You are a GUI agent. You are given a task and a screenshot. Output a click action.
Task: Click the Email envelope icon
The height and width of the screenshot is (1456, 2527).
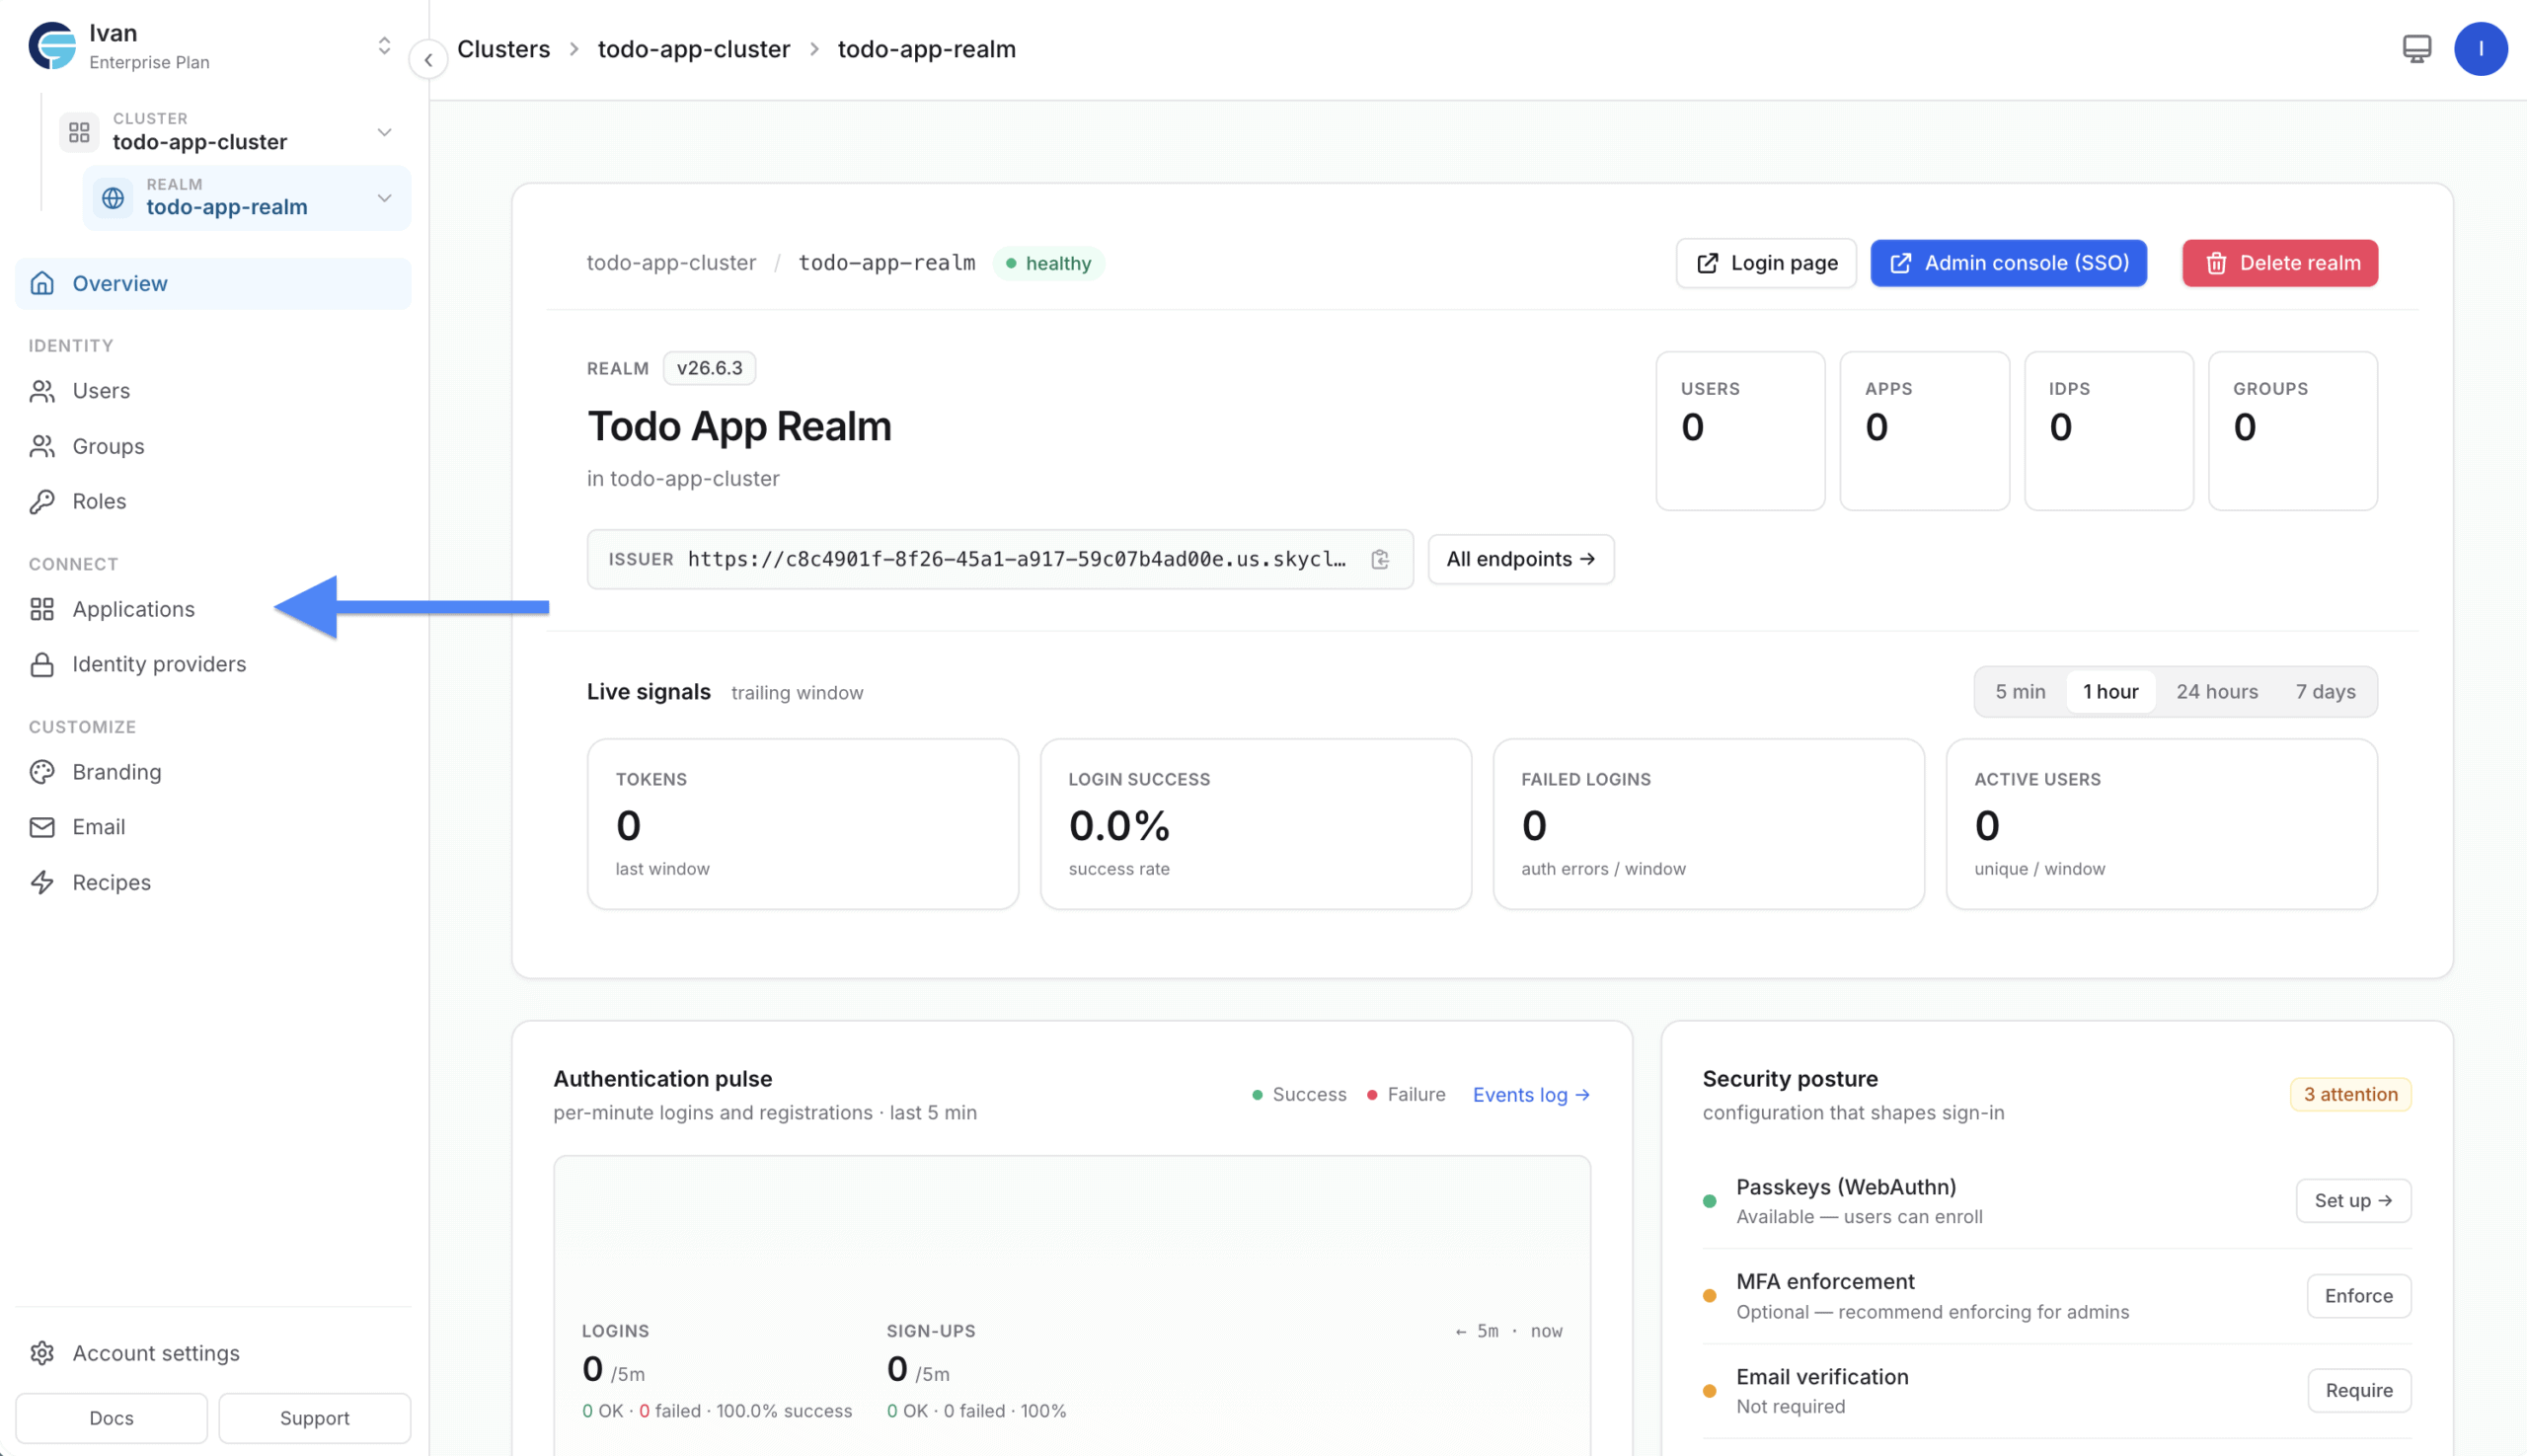point(42,827)
